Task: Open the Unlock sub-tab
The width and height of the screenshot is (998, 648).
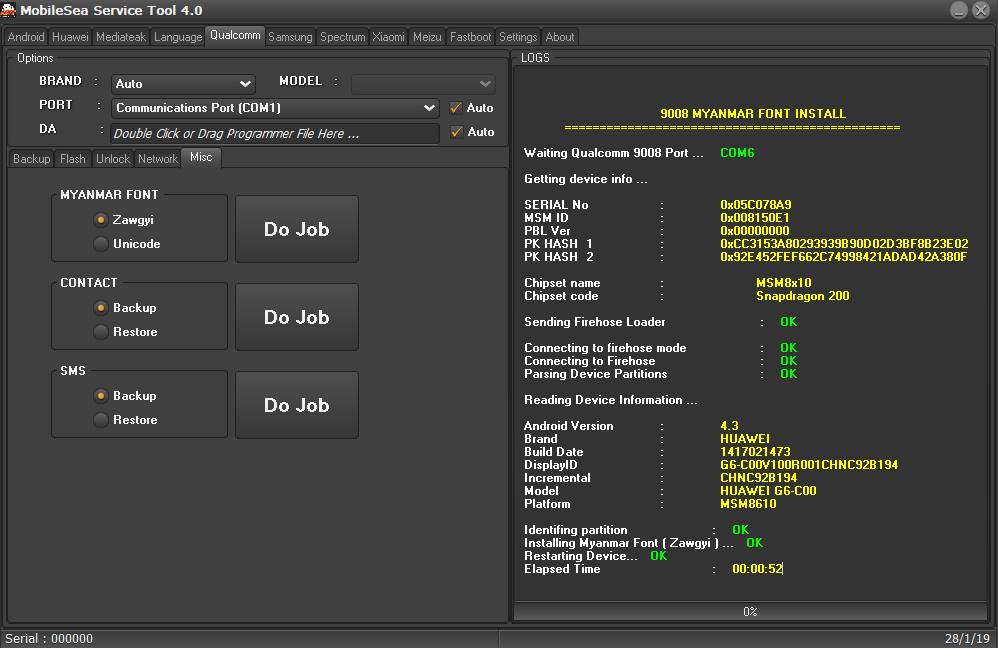Action: pos(113,158)
